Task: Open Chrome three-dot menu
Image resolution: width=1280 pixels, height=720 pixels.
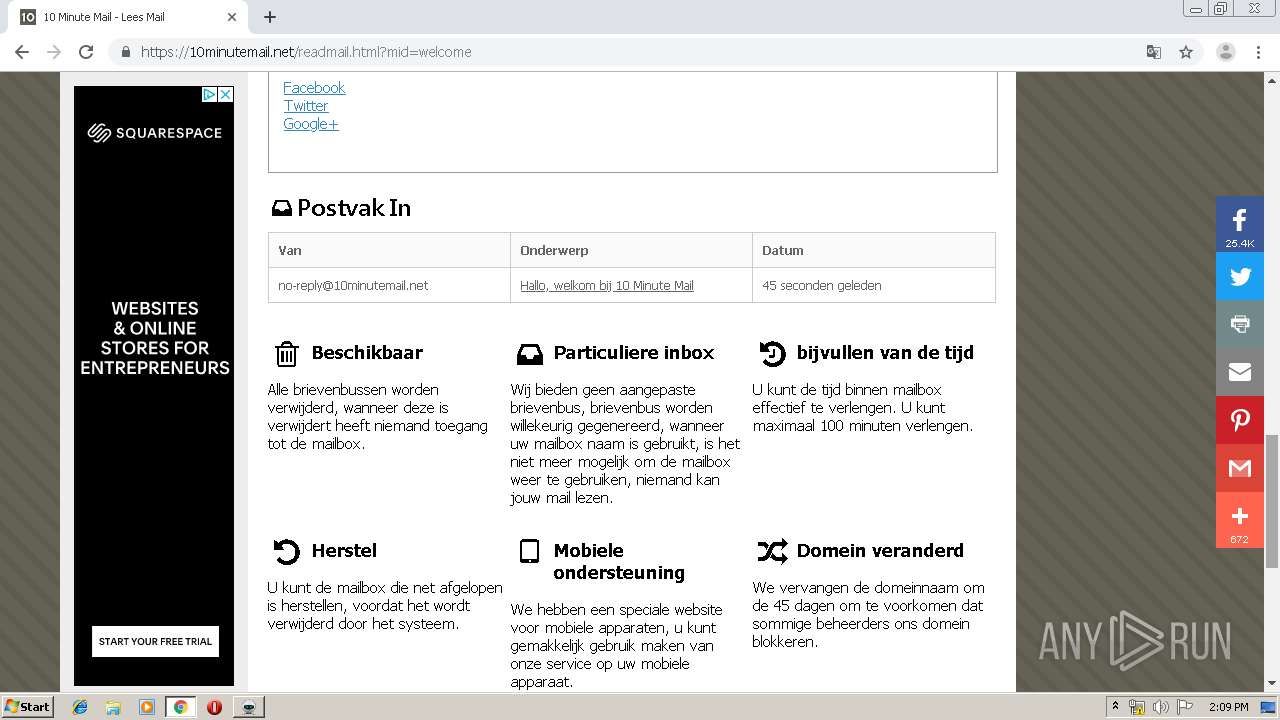Action: click(1258, 52)
